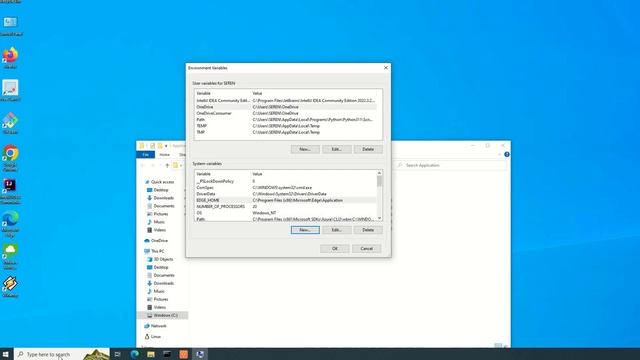This screenshot has height=360, width=640.
Task: Open the Control Panel desktop icon
Action: pos(10,25)
